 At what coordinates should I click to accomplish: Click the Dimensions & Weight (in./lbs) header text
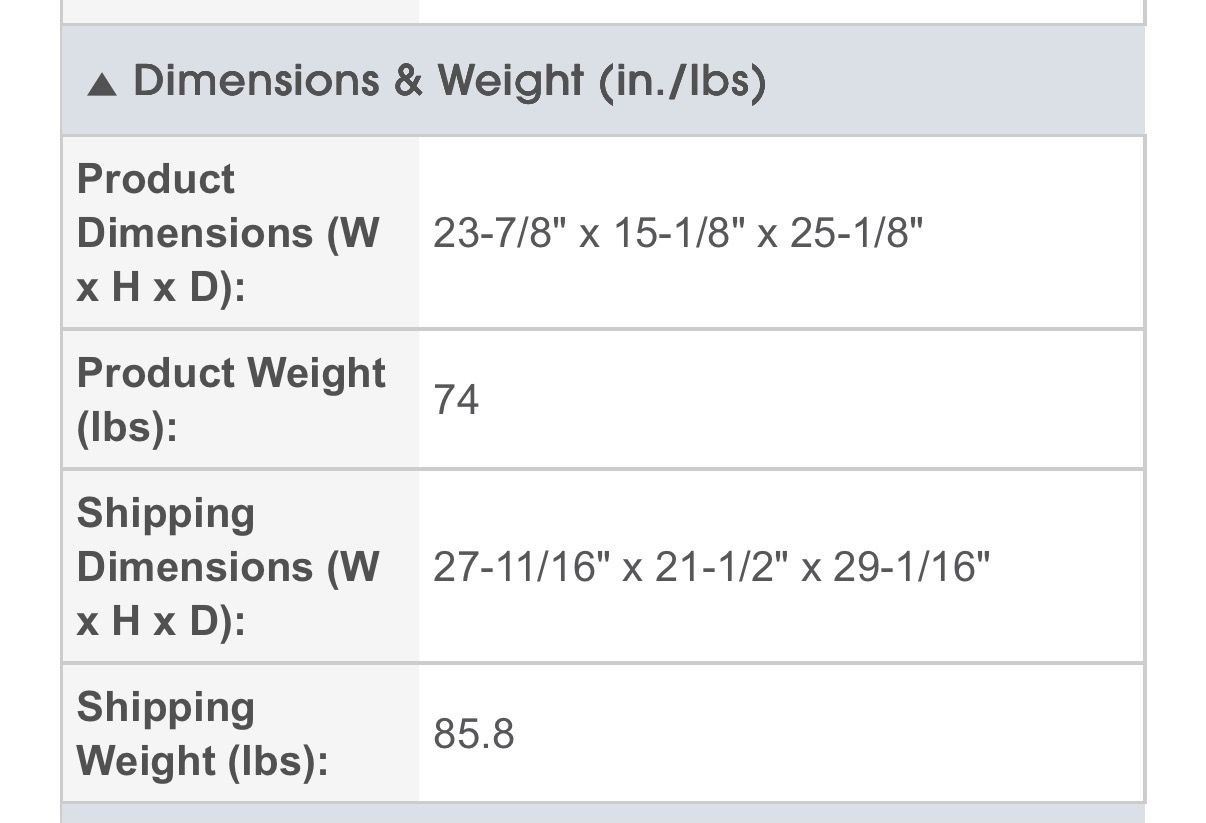(x=449, y=81)
